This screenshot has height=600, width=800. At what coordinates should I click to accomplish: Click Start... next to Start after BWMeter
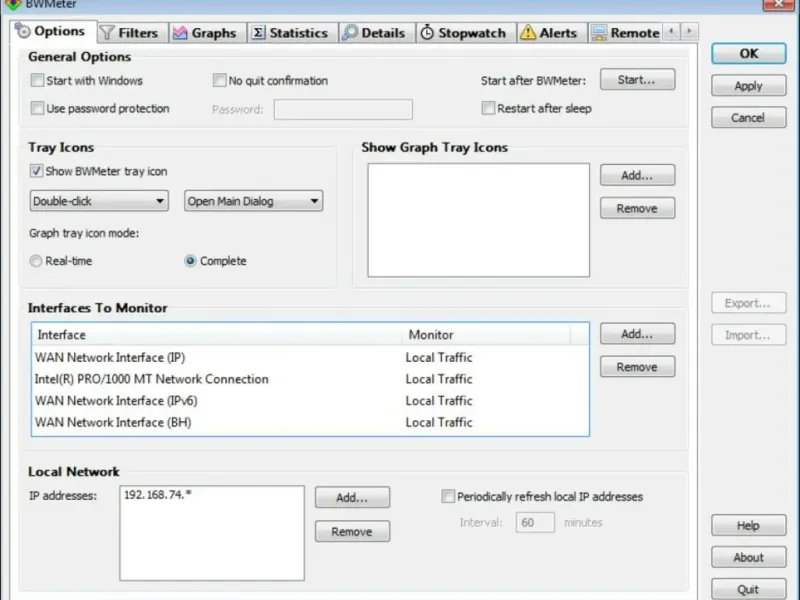coord(637,80)
